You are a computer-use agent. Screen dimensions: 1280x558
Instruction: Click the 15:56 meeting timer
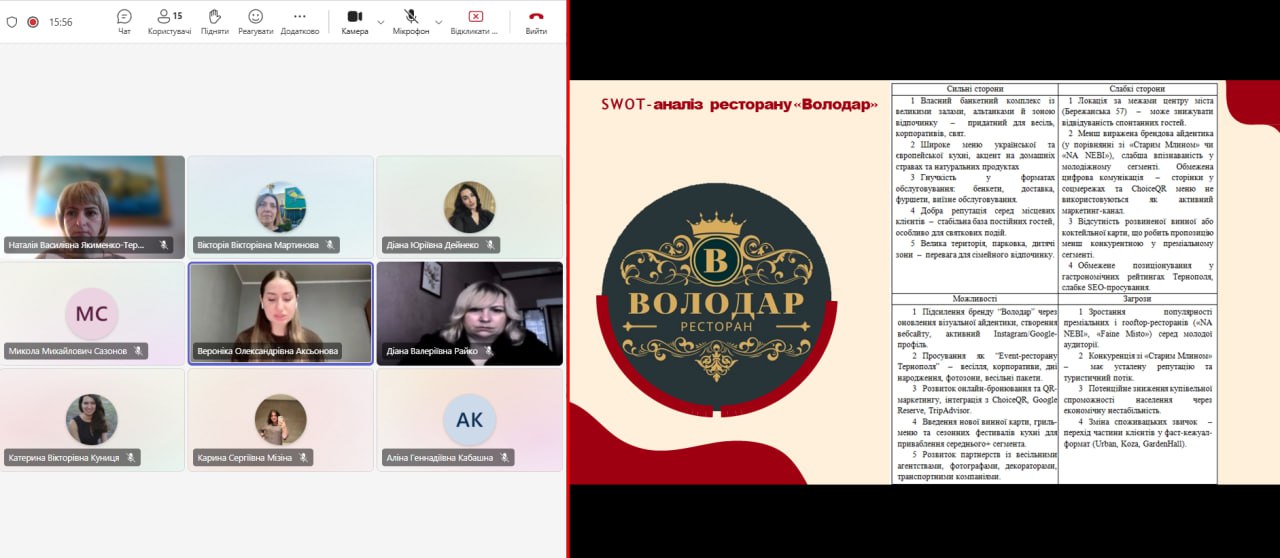(x=60, y=22)
